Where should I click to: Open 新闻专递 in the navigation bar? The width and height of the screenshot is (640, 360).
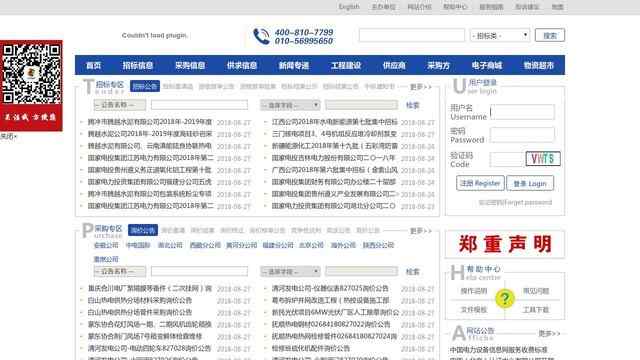coord(294,65)
